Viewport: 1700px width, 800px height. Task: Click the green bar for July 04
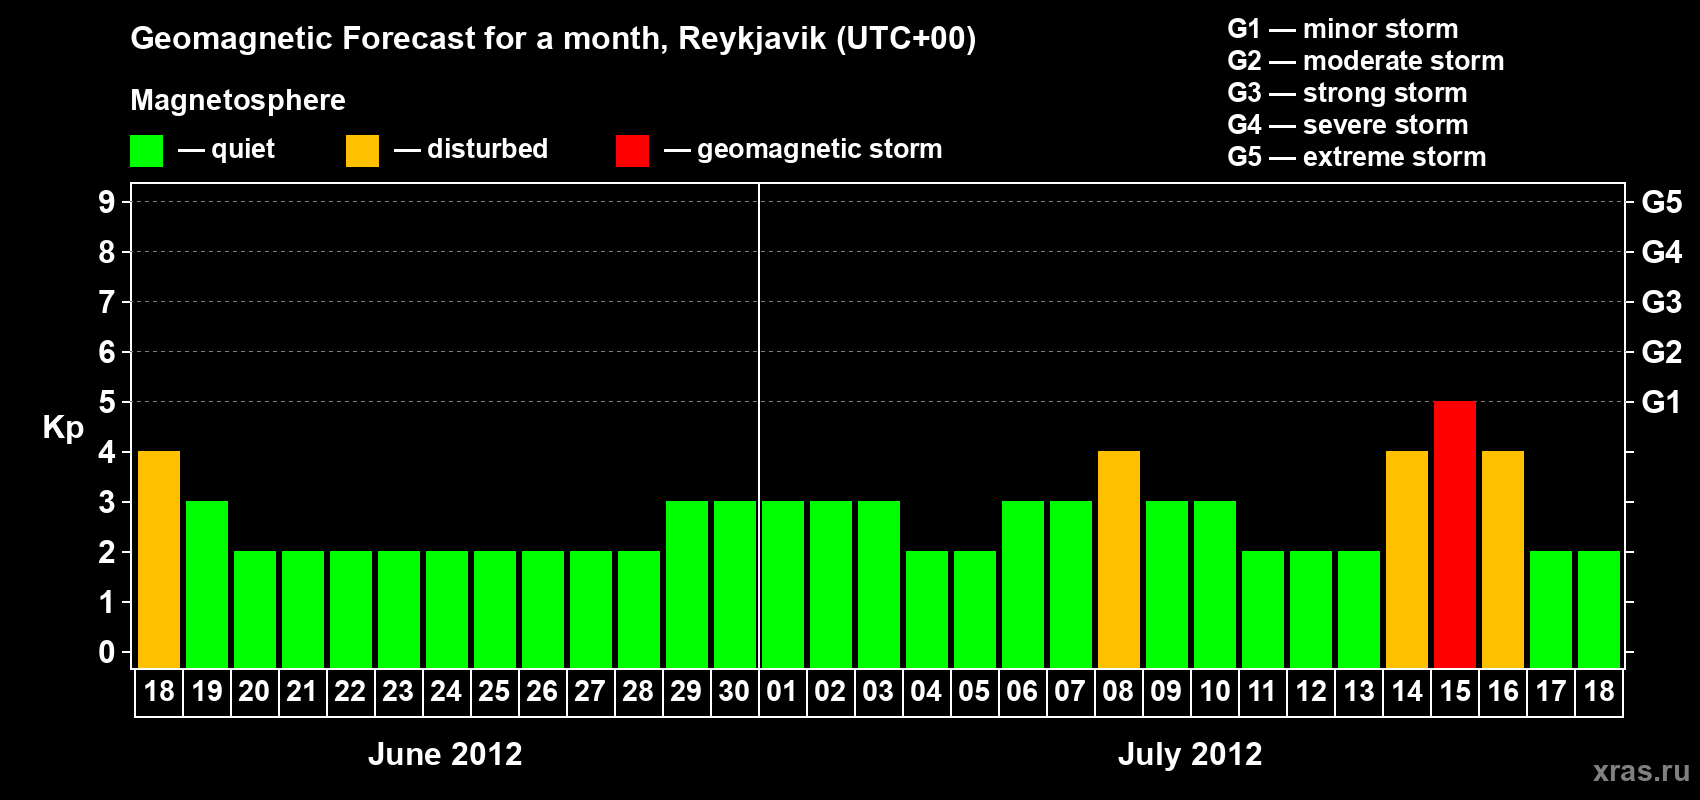(927, 610)
